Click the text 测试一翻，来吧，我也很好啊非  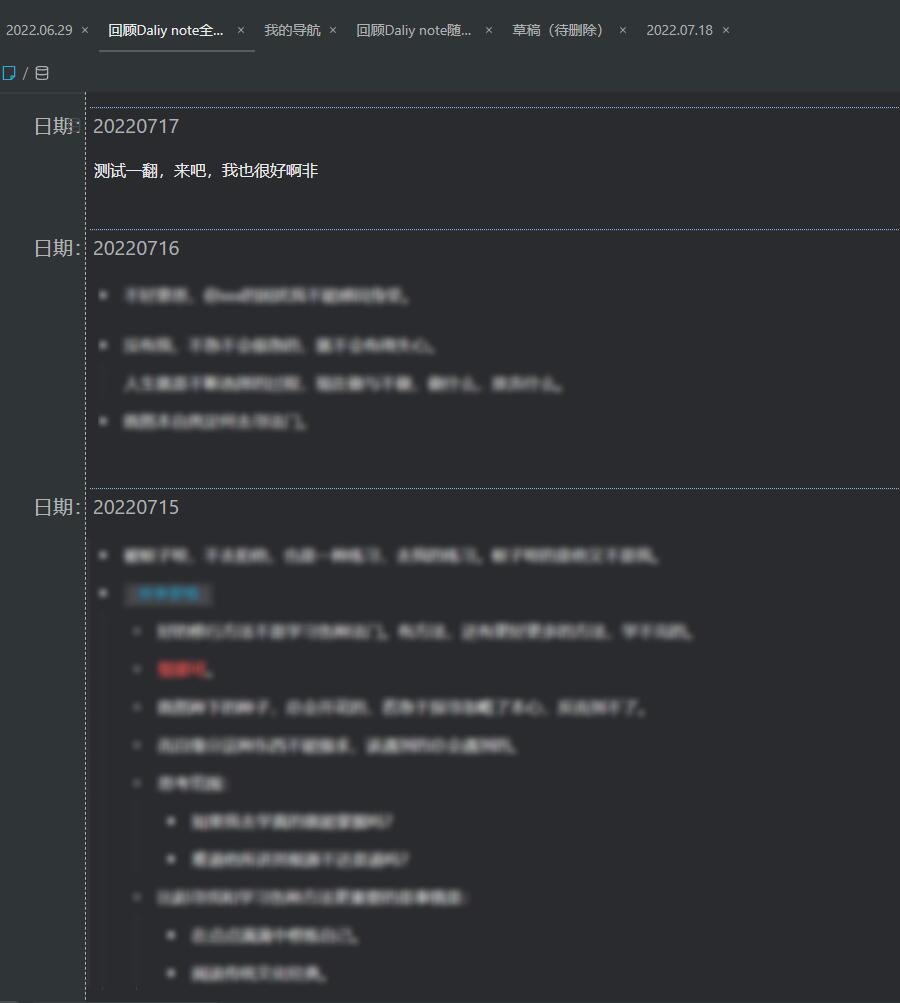[206, 171]
